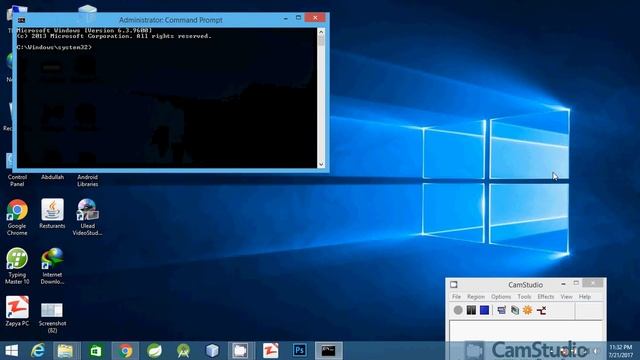Maximize the Command Prompt window
640x360 pixels.
pyautogui.click(x=298, y=18)
